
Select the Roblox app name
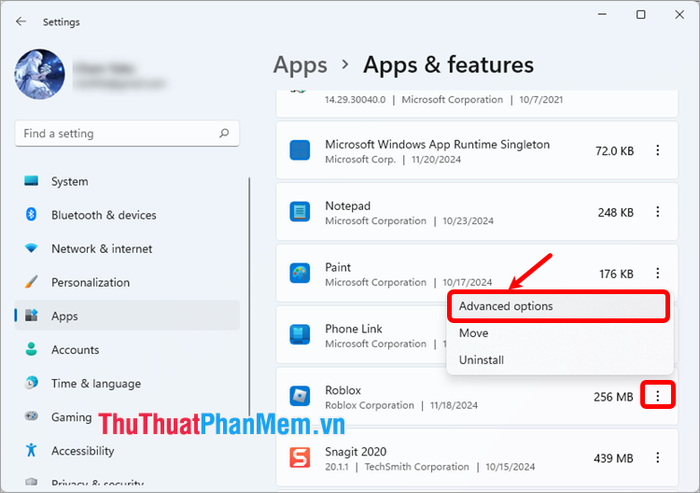click(x=343, y=390)
